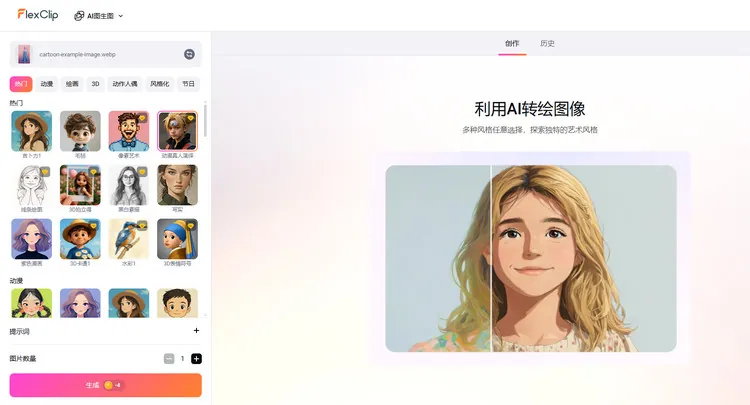This screenshot has width=750, height=405.
Task: Switch to the 创作 tab
Action: pyautogui.click(x=512, y=44)
